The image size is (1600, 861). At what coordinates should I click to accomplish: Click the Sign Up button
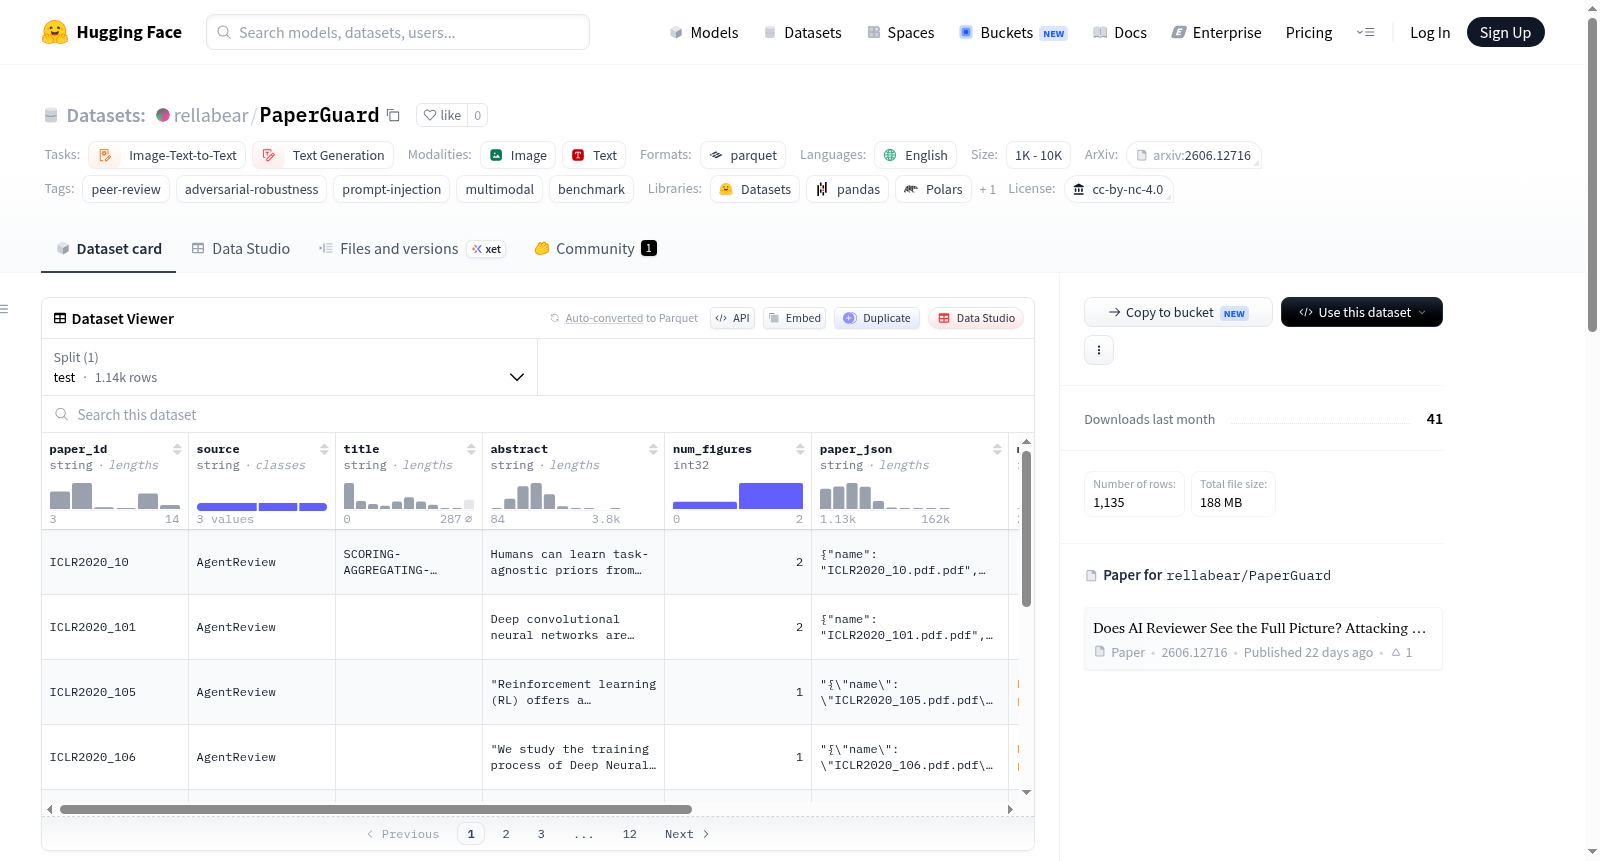pos(1506,33)
